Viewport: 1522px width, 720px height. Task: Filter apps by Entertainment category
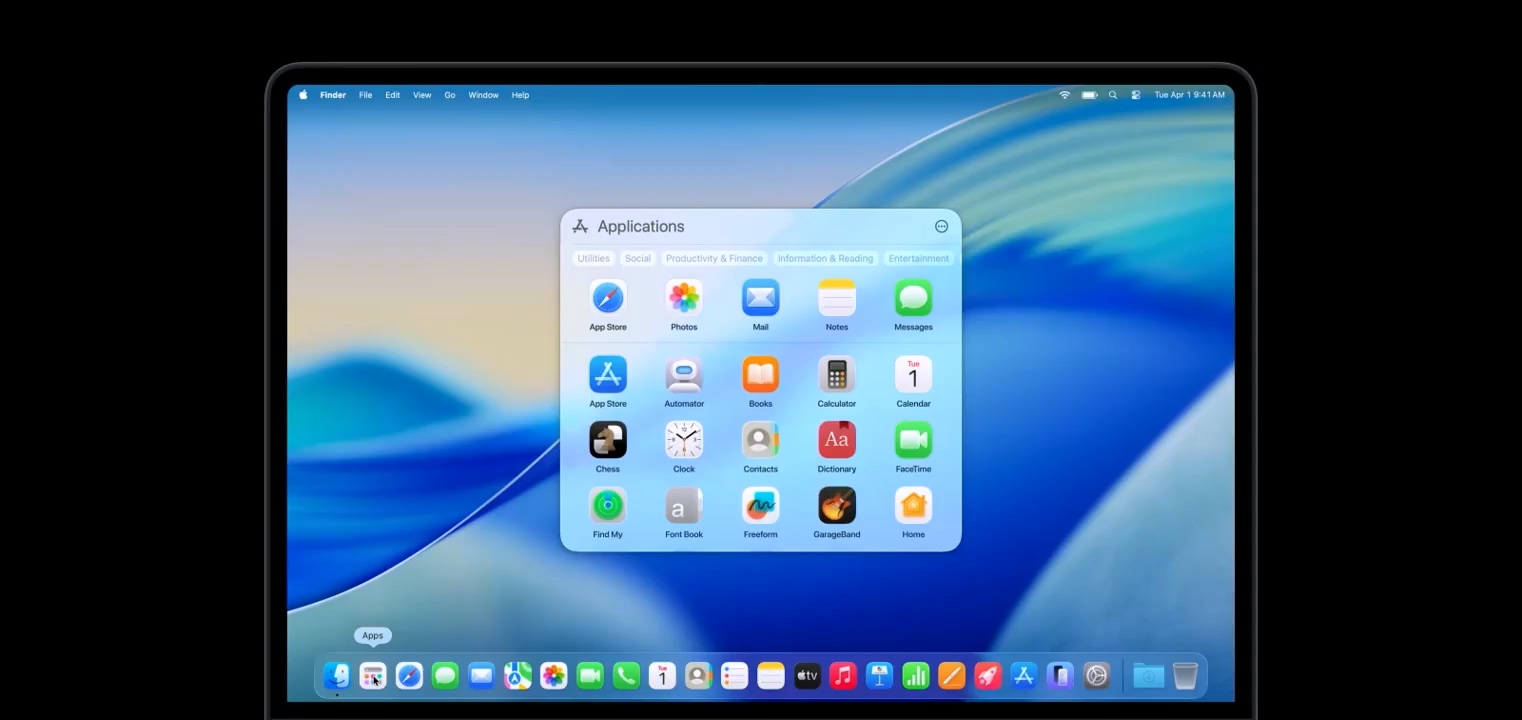(918, 258)
